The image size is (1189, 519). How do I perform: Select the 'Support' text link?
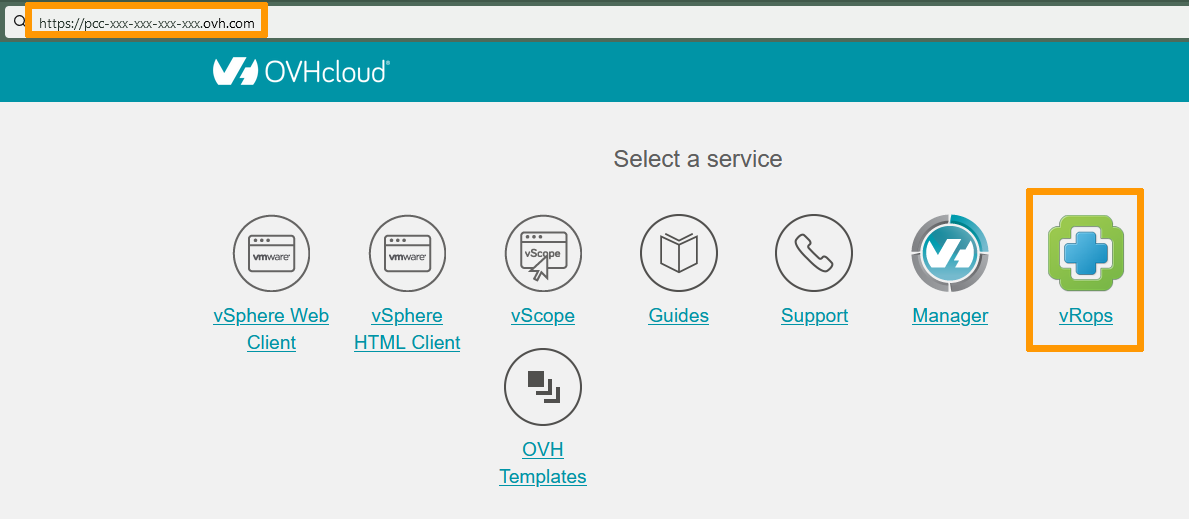click(814, 316)
